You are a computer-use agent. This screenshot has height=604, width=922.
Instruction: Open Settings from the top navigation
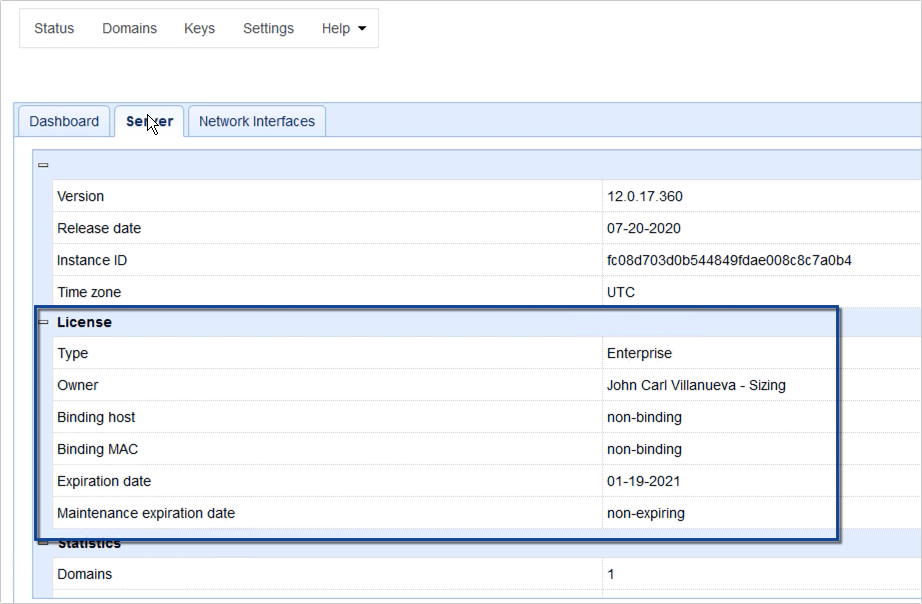268,28
